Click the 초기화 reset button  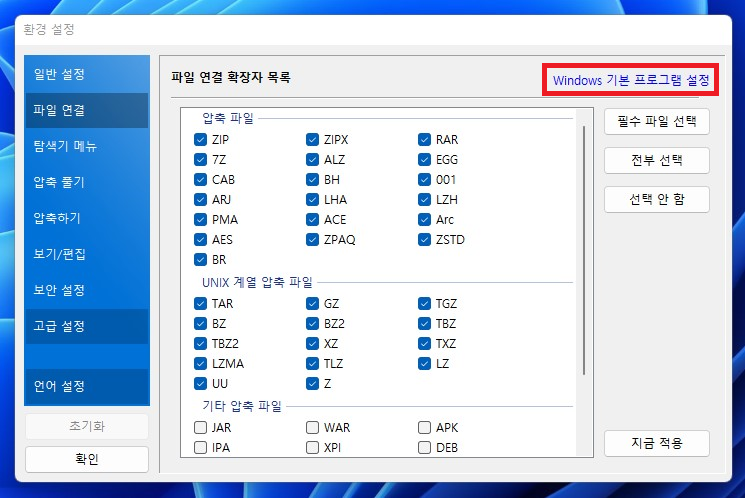pos(87,426)
